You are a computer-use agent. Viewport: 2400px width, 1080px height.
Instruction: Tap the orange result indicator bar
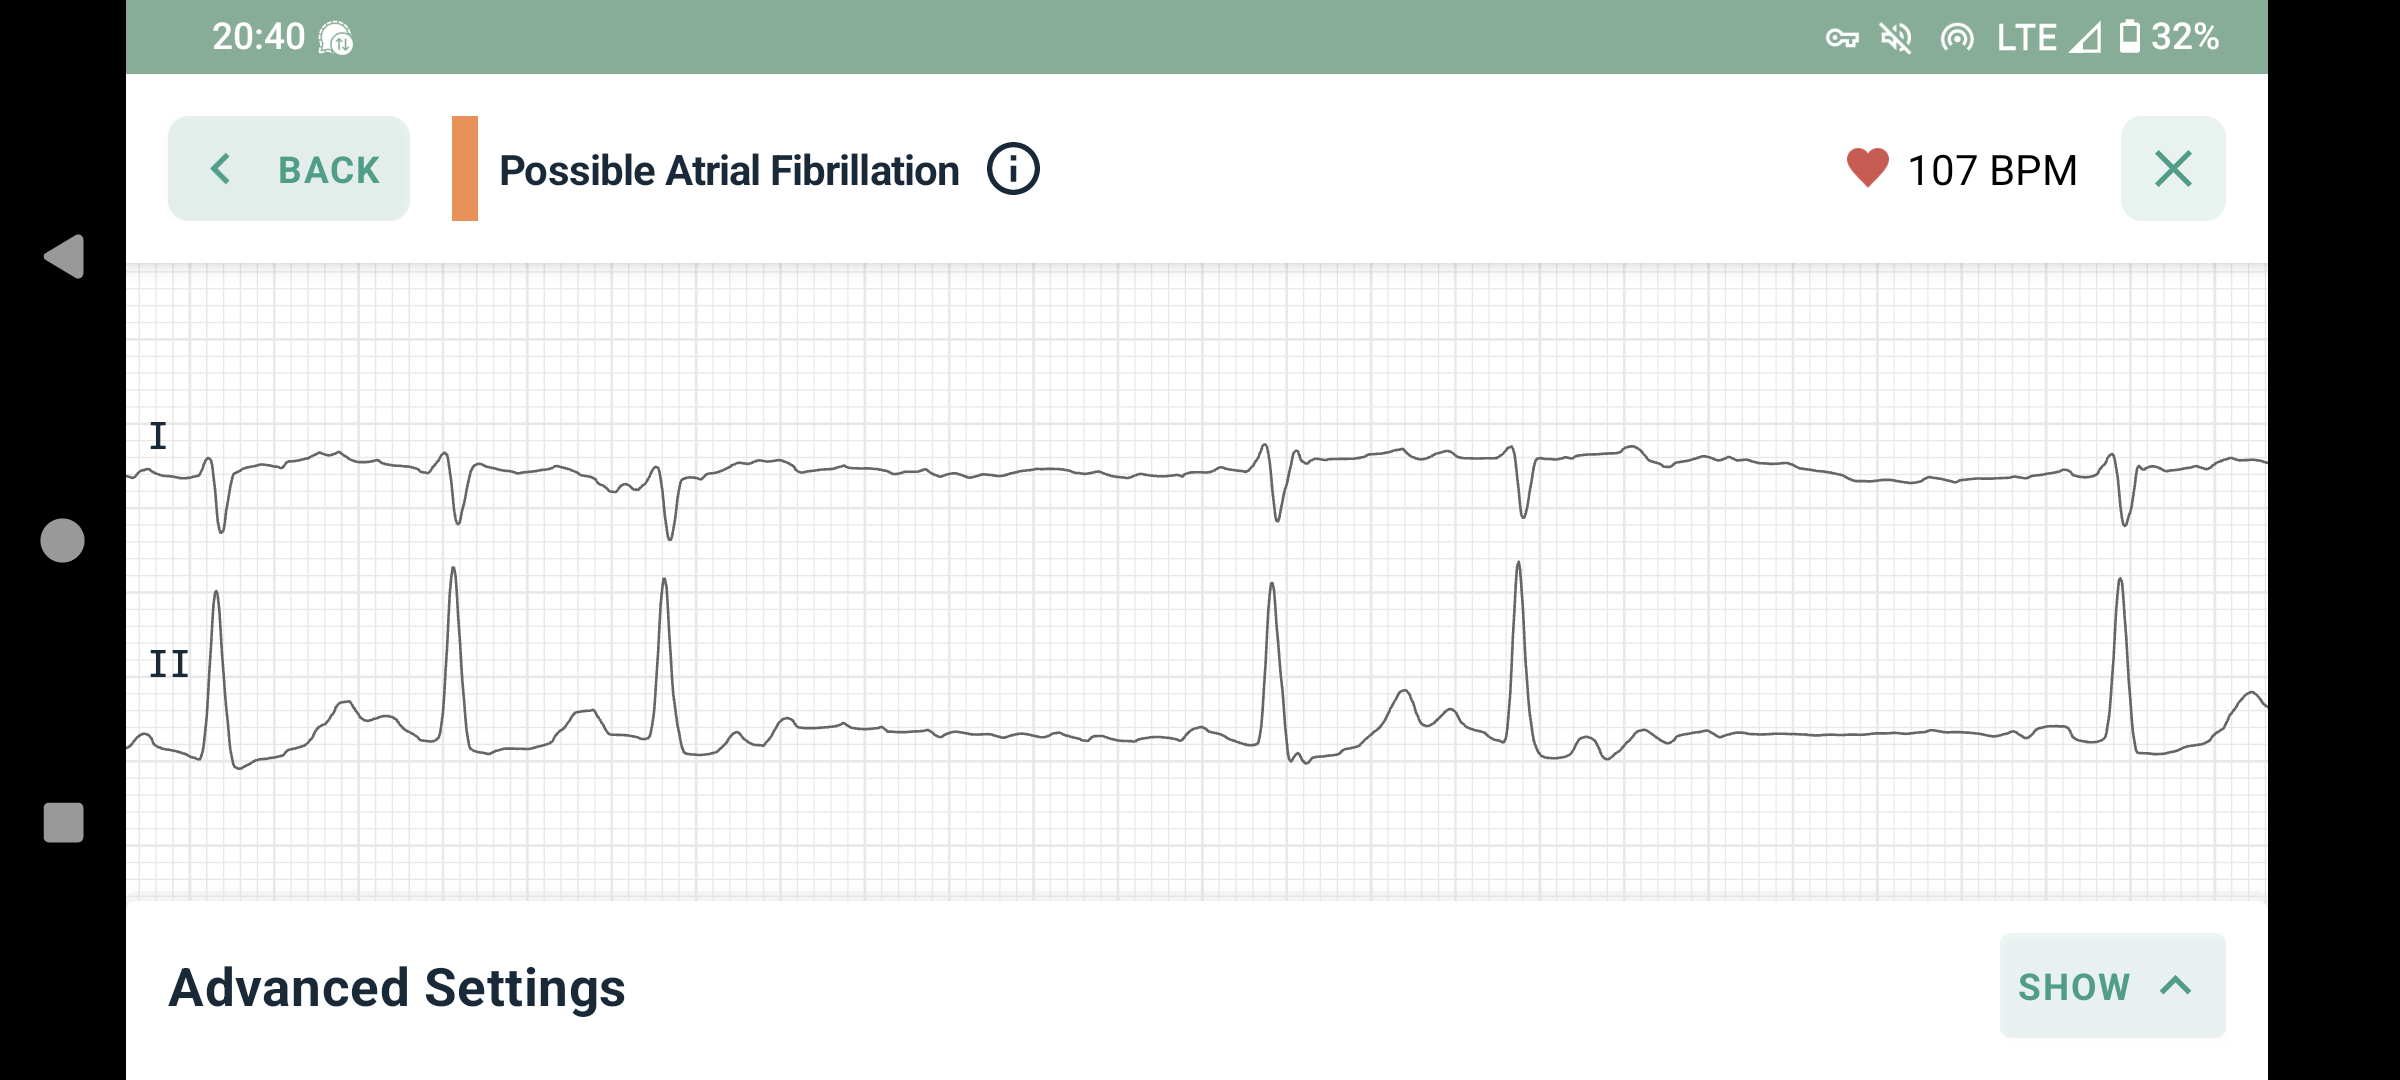tap(465, 168)
